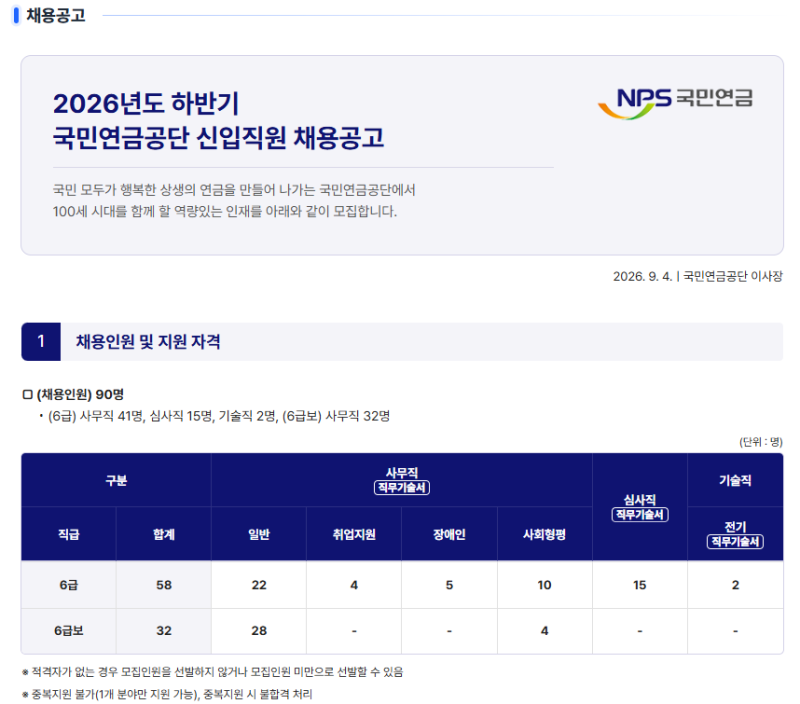The width and height of the screenshot is (800, 704).
Task: Click the (단위 : 명) unit note
Action: [x=761, y=442]
